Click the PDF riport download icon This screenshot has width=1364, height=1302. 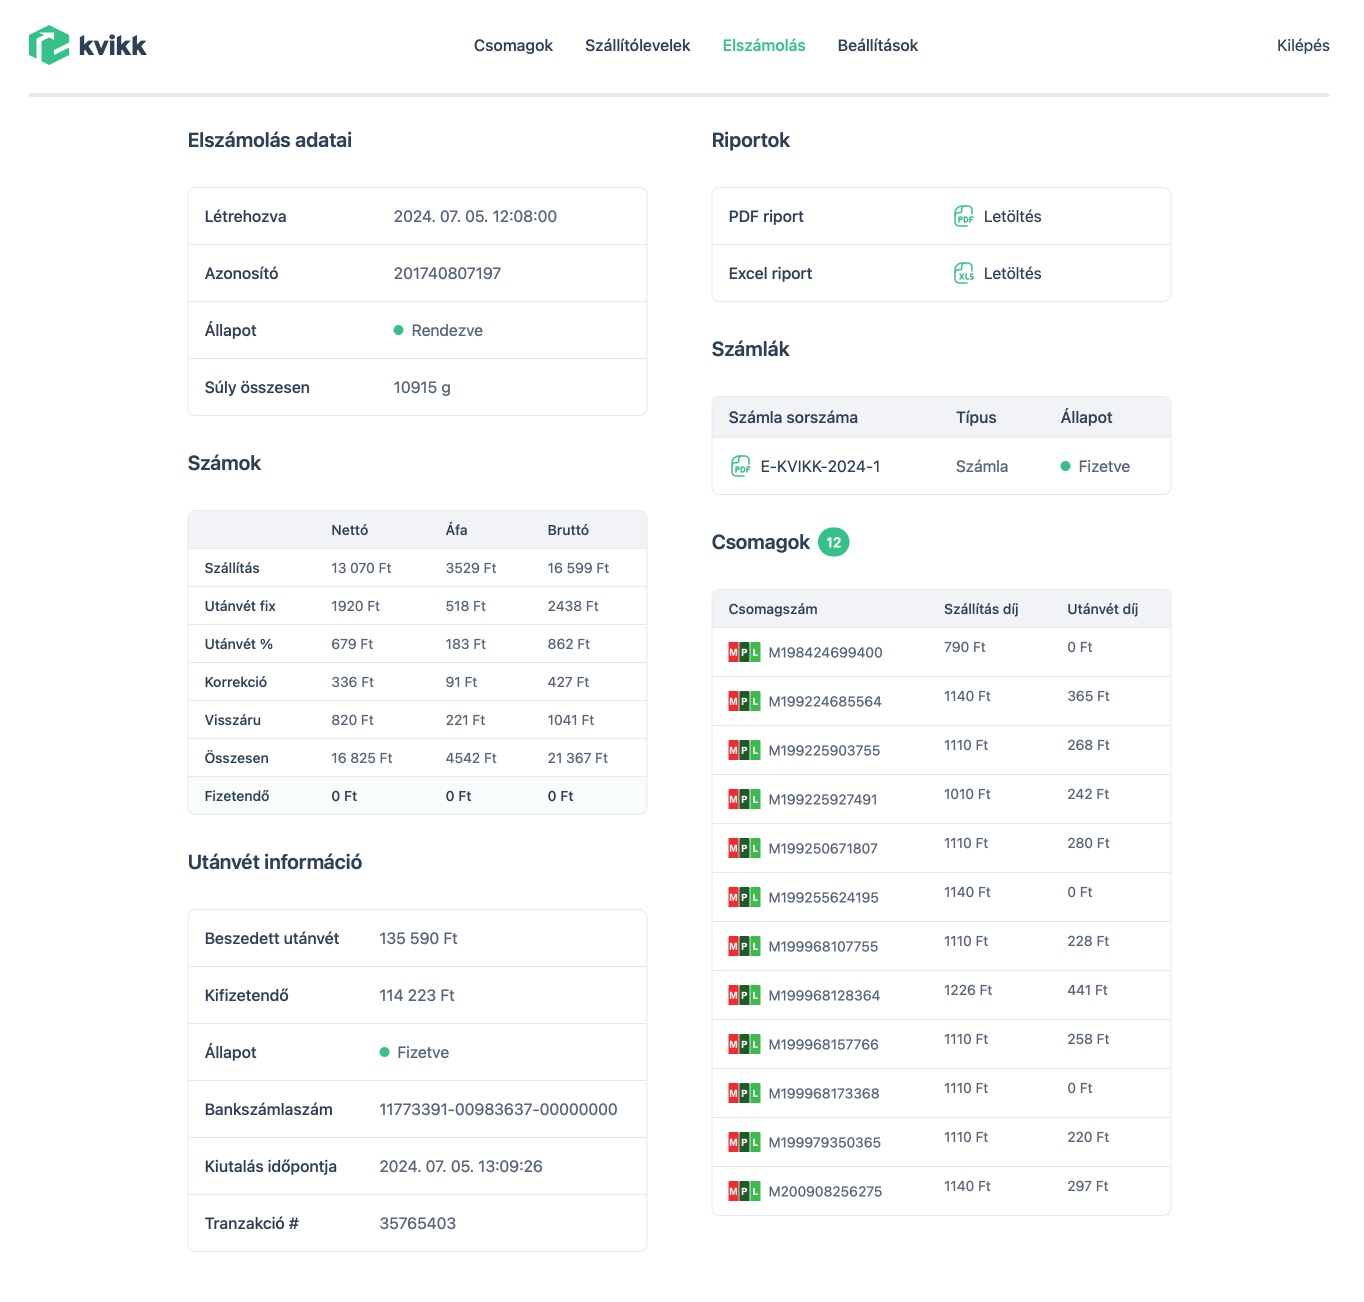[x=963, y=216]
